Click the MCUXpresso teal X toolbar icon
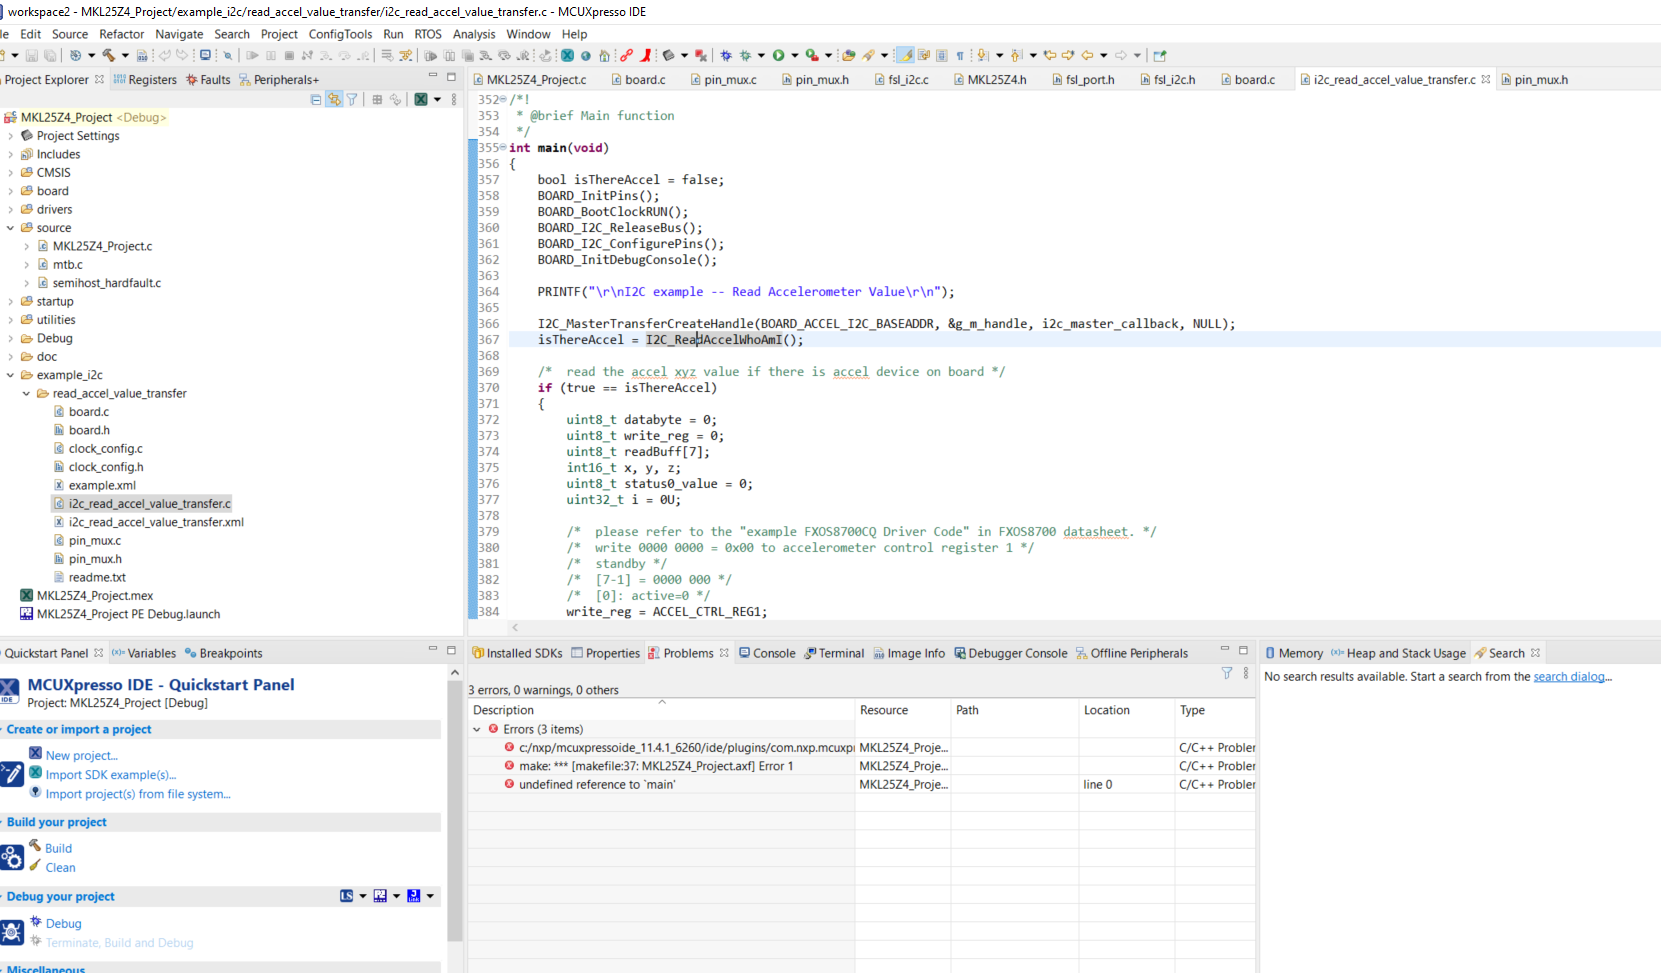The image size is (1661, 973). pyautogui.click(x=567, y=55)
